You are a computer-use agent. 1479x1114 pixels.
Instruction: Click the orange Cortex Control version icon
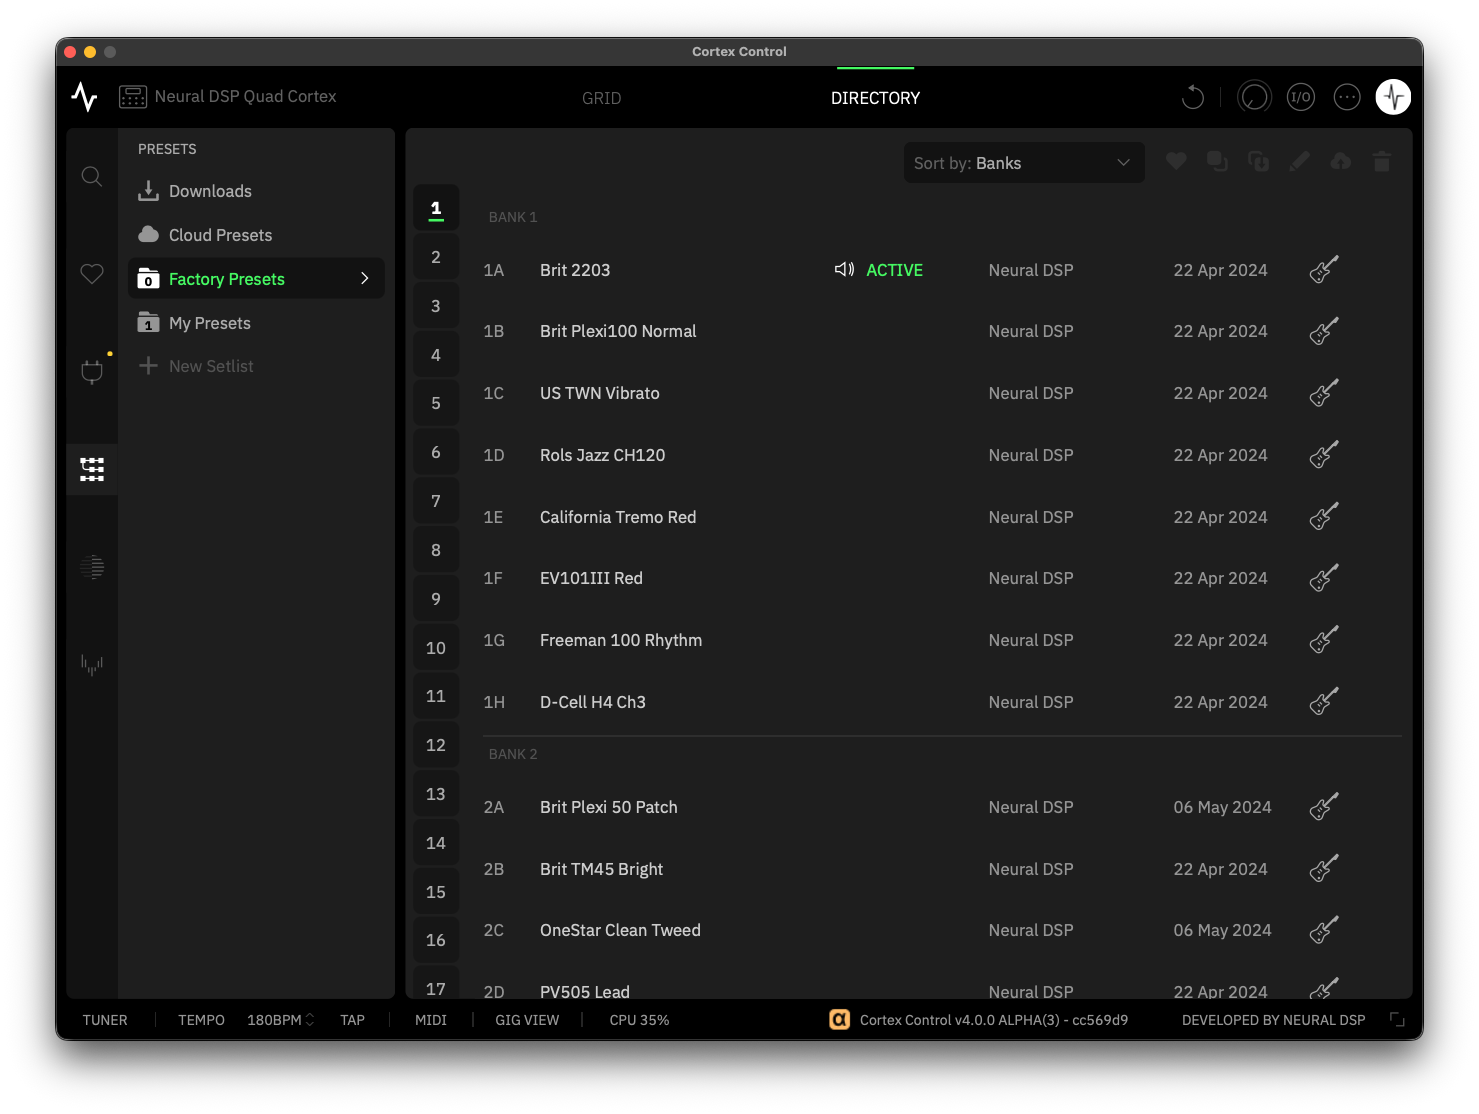click(x=840, y=1020)
